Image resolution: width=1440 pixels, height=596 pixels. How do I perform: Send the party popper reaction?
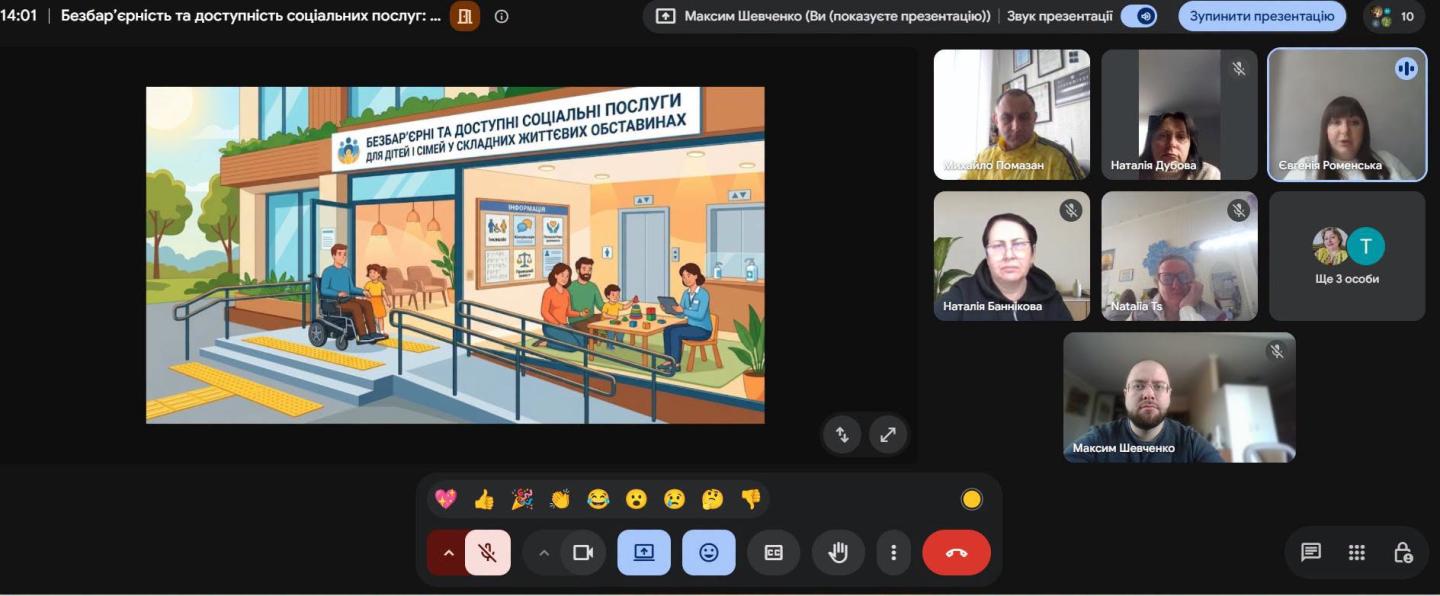522,499
